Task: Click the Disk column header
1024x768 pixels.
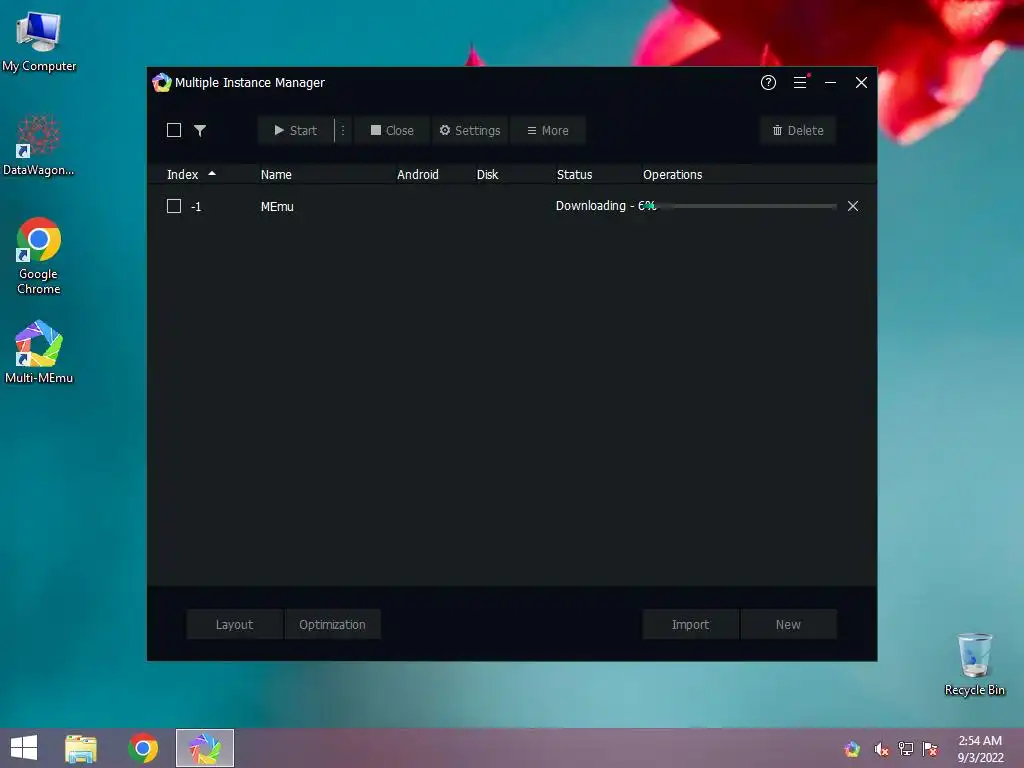Action: [487, 174]
